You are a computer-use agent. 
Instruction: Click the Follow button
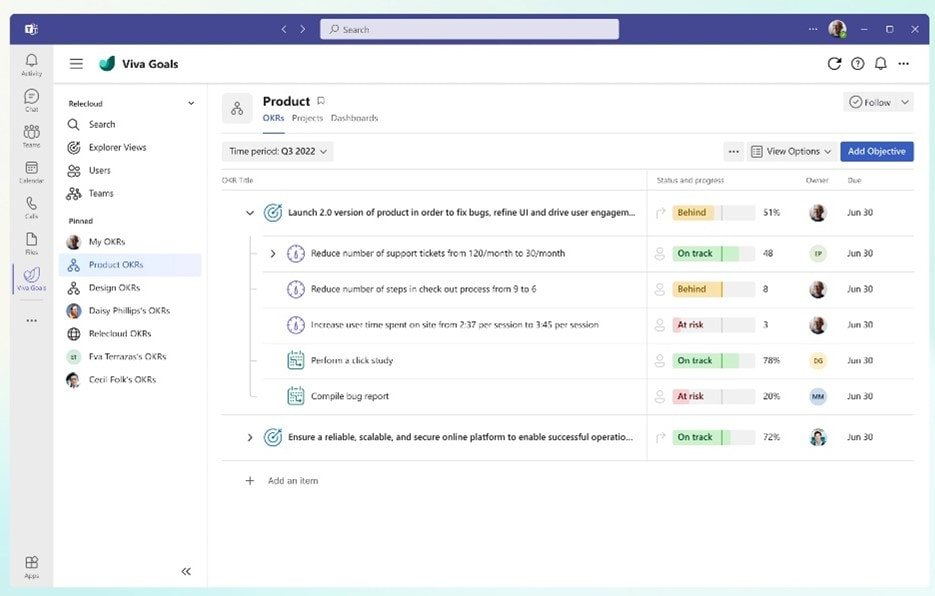click(870, 102)
